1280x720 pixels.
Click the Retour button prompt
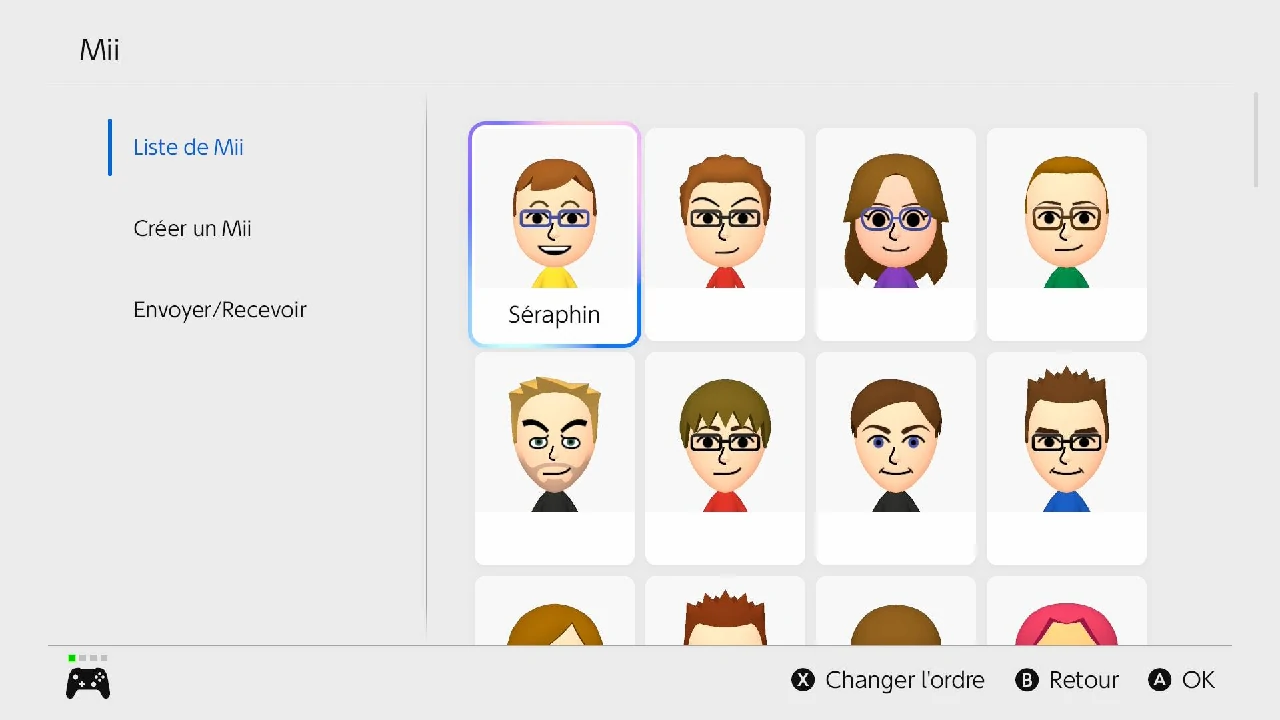1067,680
